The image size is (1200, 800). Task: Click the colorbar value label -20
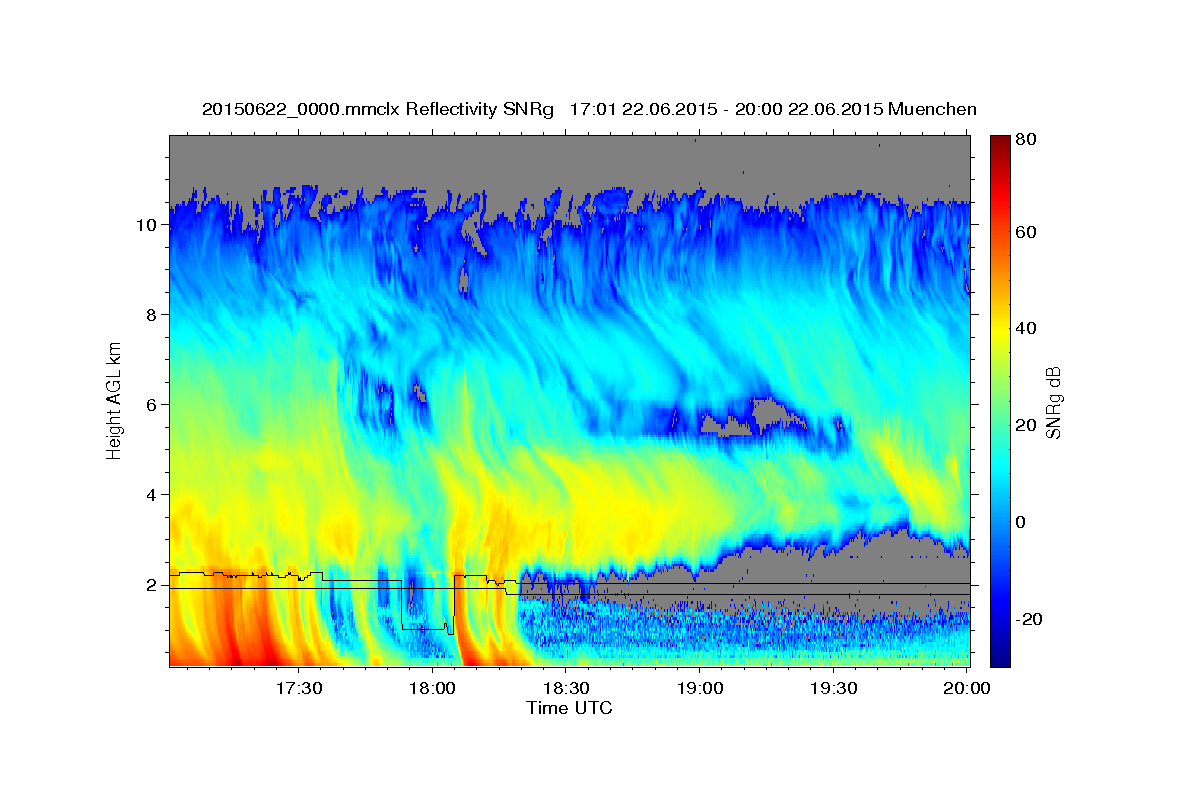1030,619
